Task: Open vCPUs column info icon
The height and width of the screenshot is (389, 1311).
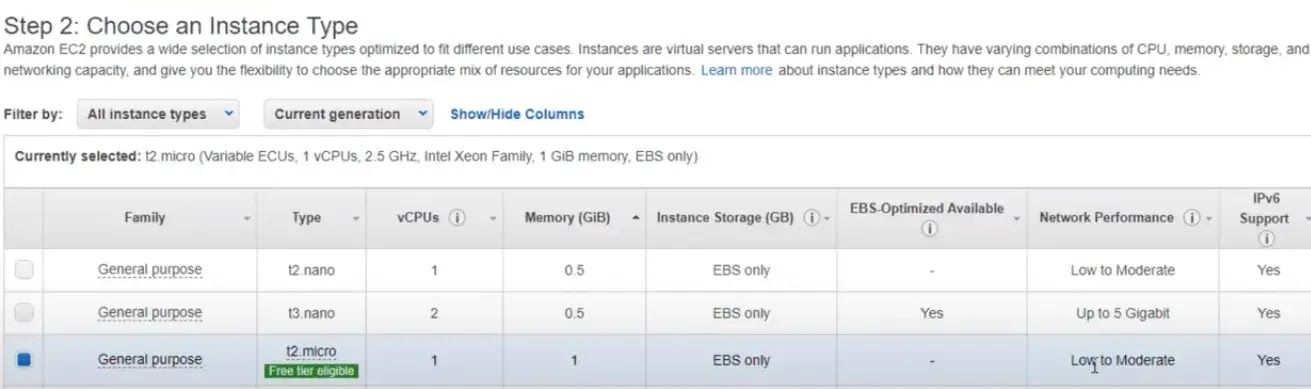Action: tap(458, 218)
